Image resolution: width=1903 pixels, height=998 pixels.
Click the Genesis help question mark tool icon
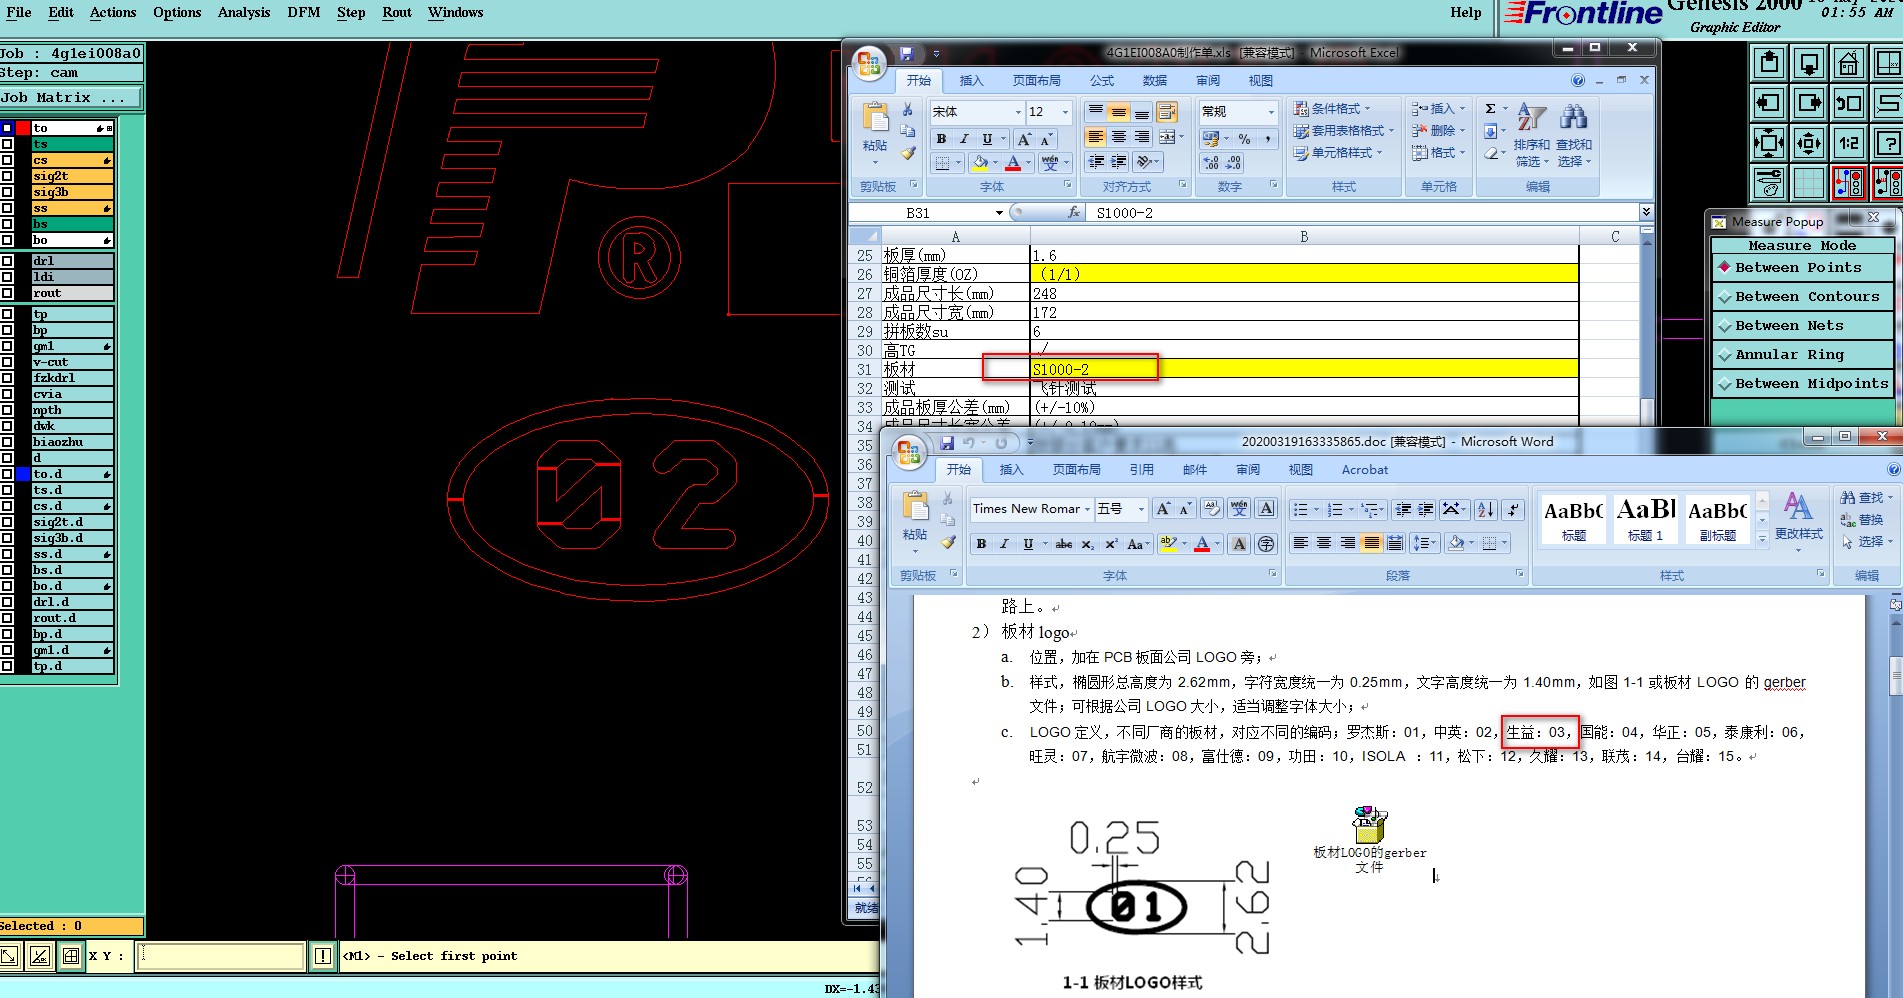[1888, 143]
